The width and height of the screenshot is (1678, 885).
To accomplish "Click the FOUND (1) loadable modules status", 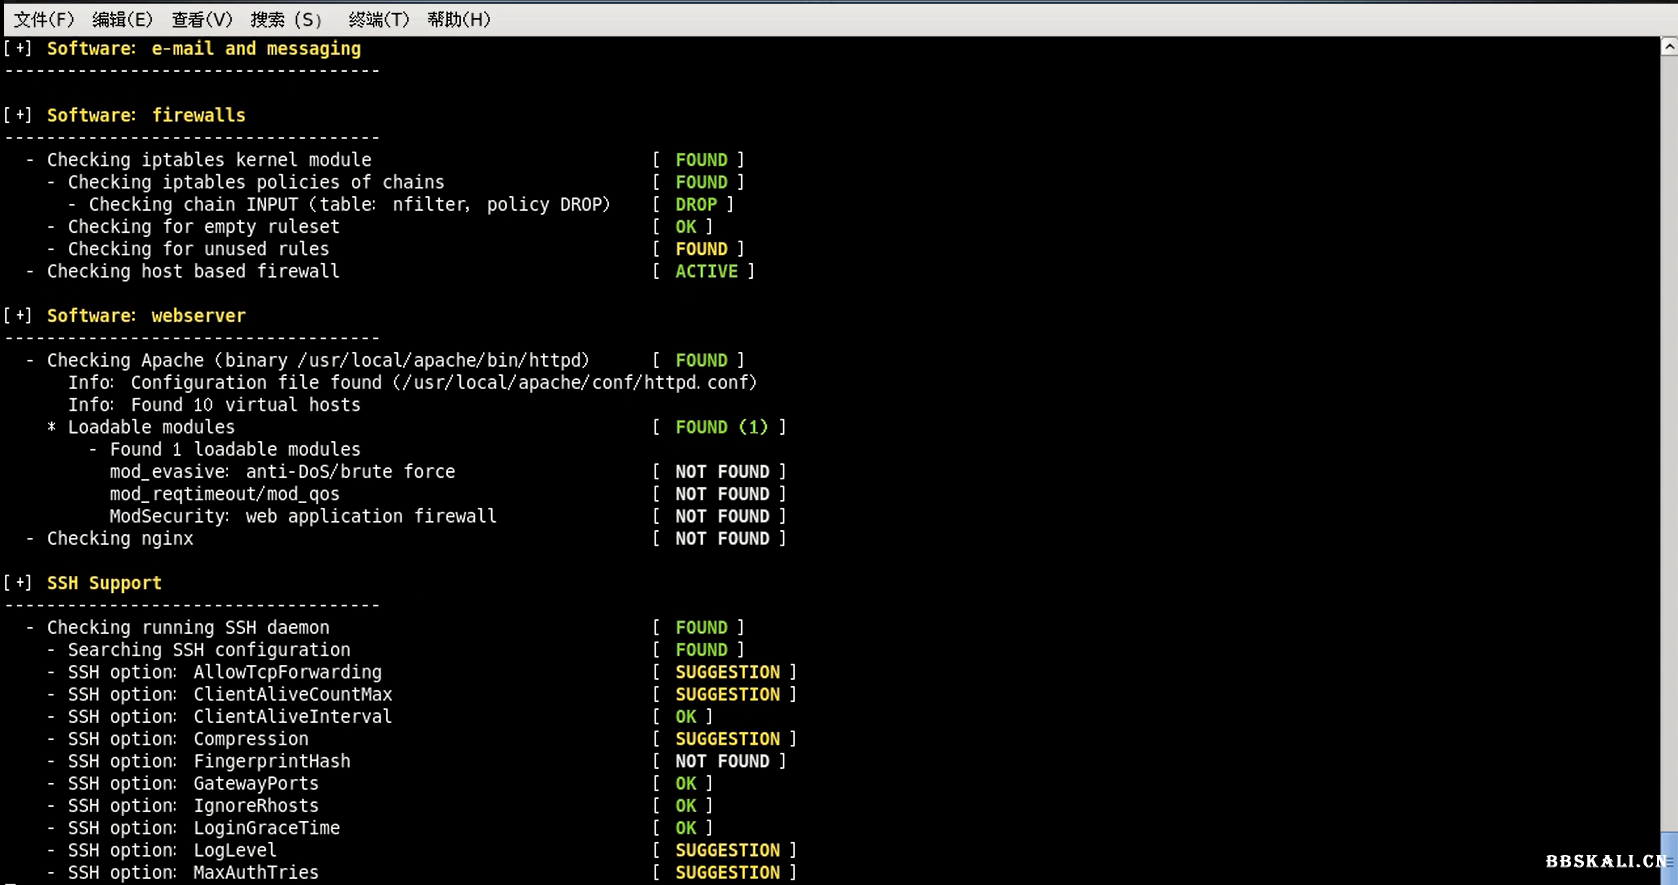I will tap(721, 427).
